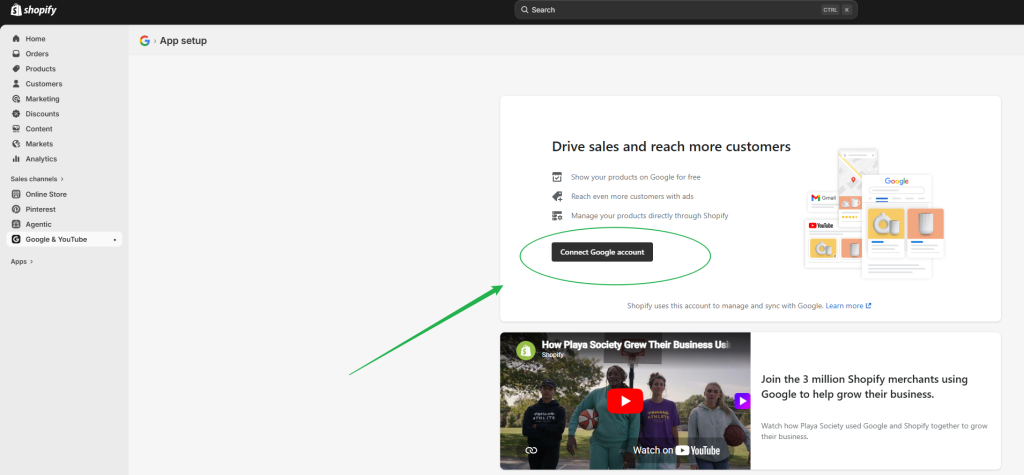Click the Content icon in sidebar

(16, 129)
